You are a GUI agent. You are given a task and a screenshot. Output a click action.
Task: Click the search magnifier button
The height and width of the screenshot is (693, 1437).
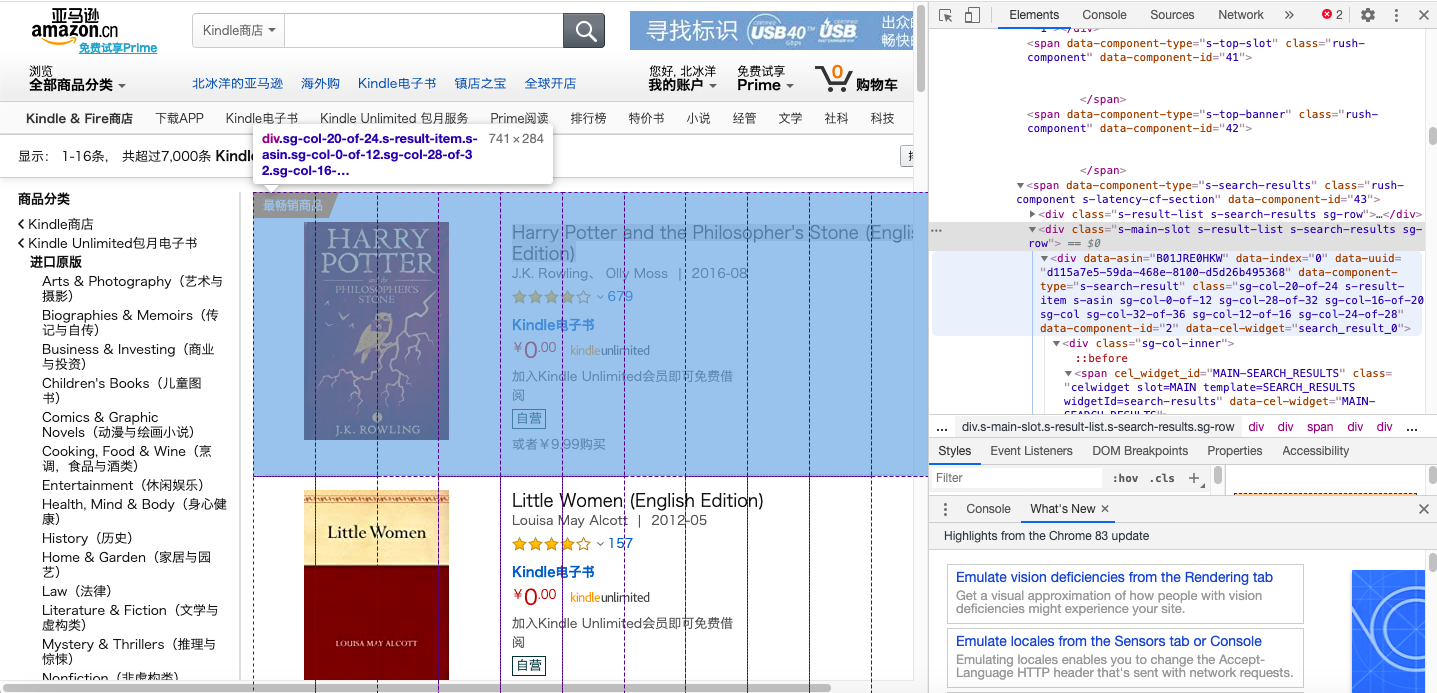click(x=584, y=31)
